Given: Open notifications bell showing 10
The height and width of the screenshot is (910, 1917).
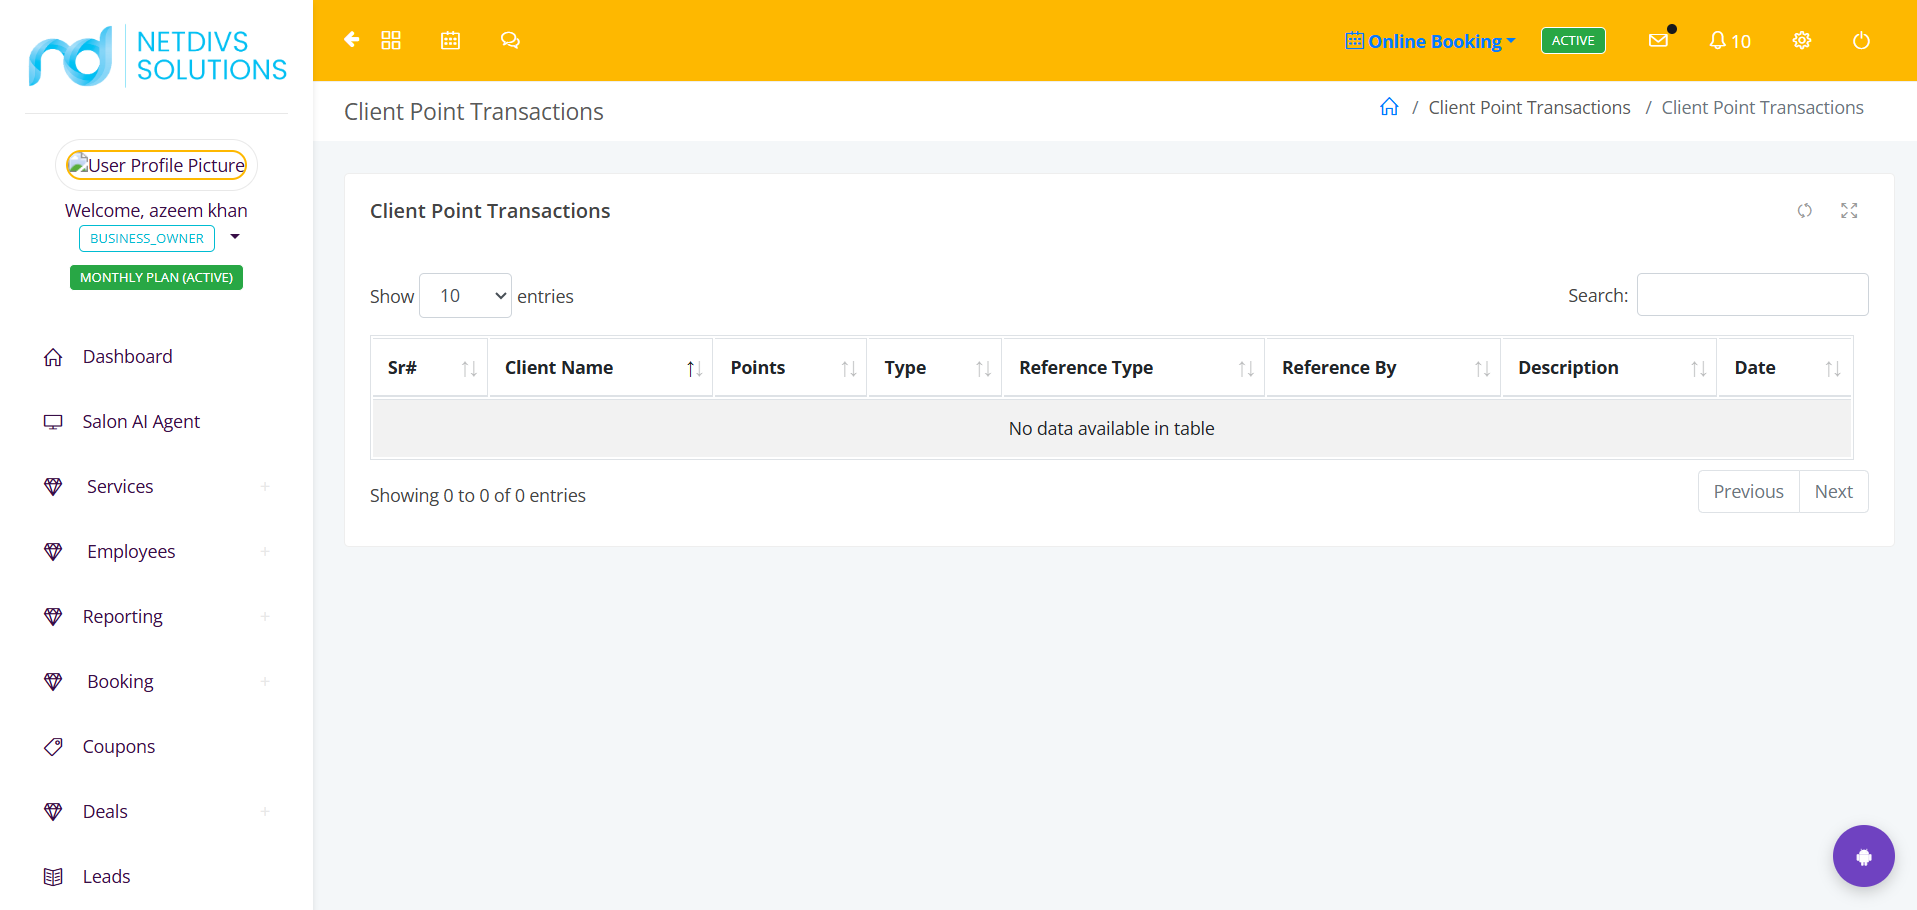Looking at the screenshot, I should [1730, 41].
